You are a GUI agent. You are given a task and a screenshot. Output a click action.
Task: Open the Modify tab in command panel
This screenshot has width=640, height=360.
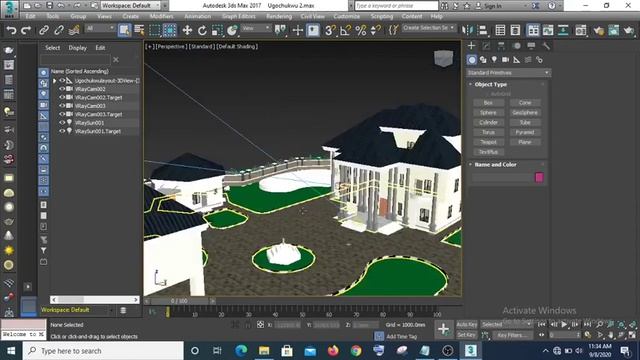pos(487,46)
